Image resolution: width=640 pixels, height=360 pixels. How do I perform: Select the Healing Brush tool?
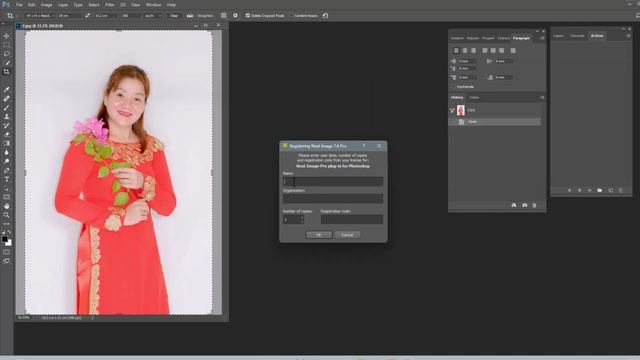(x=7, y=98)
